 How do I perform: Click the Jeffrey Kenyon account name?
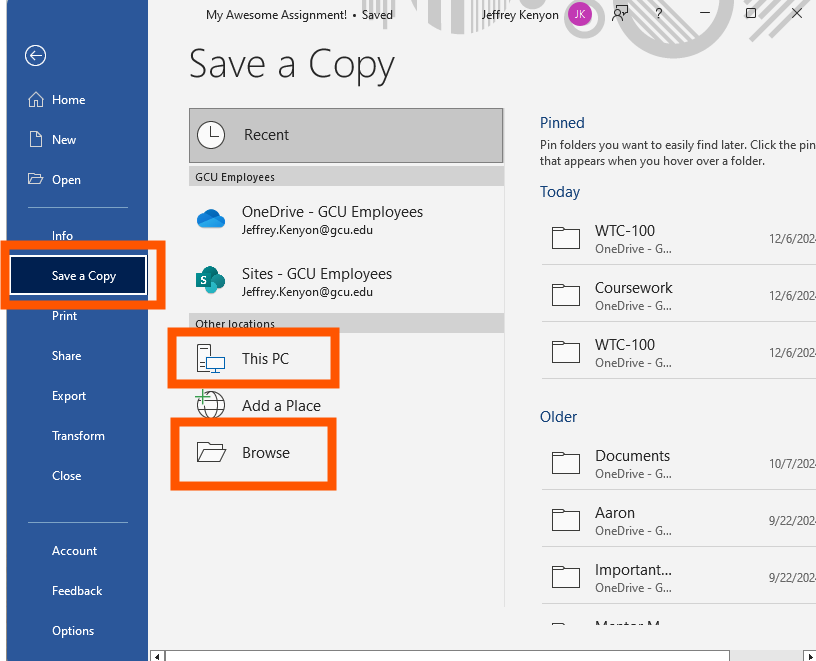(x=520, y=15)
